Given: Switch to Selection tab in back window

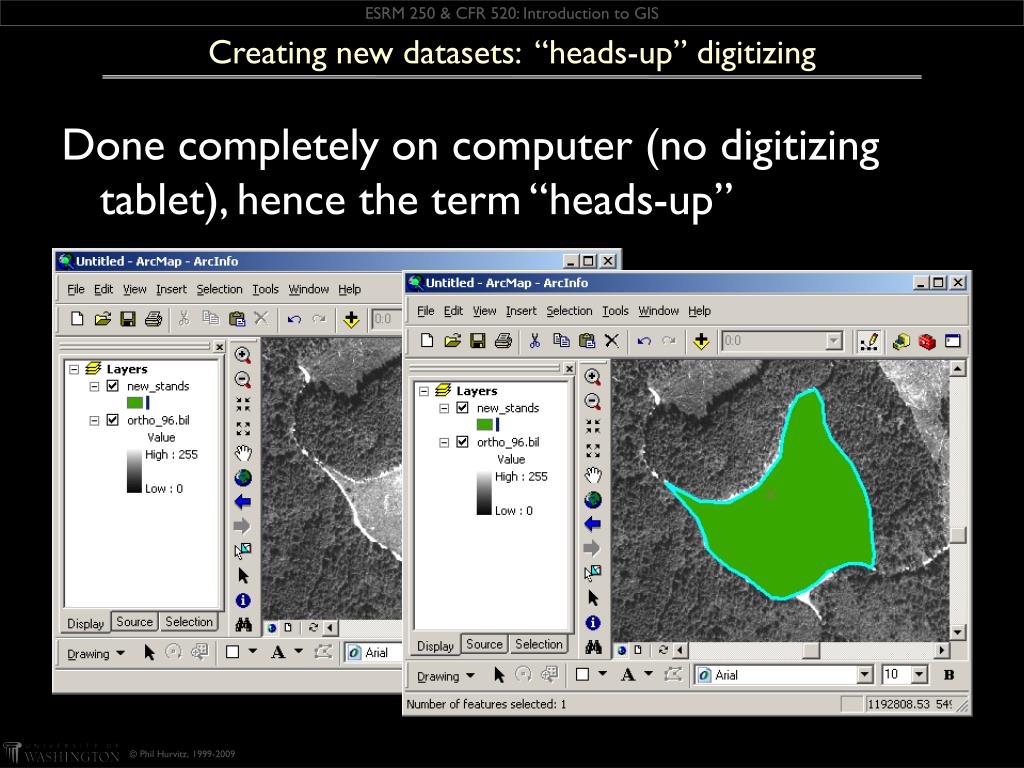Looking at the screenshot, I should [189, 622].
